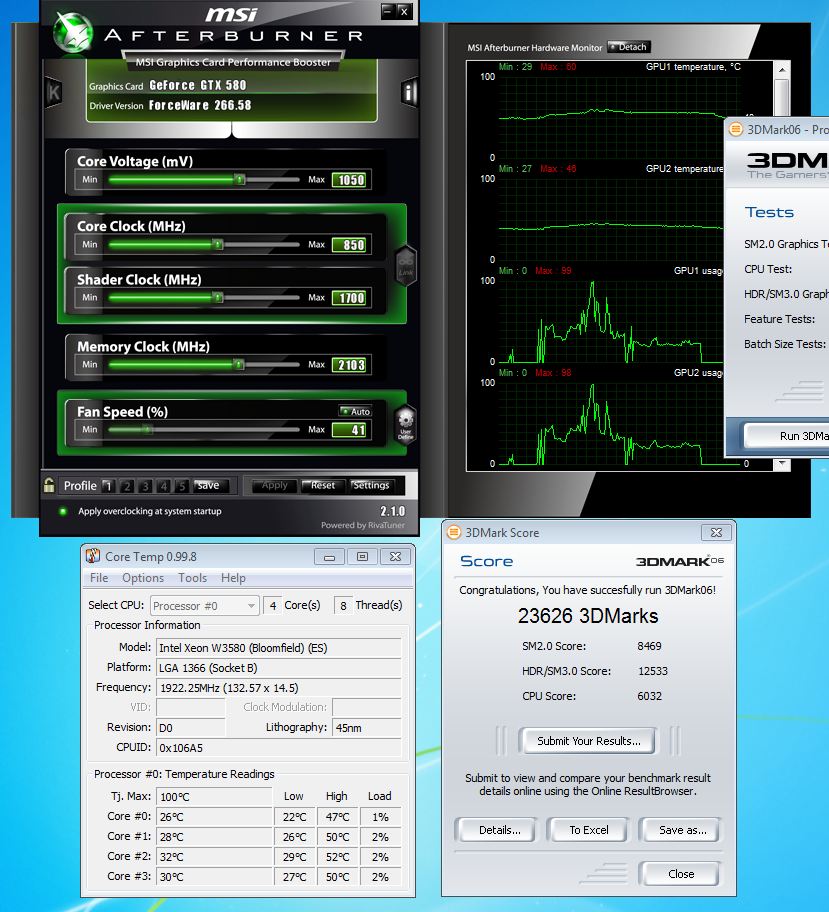Open the Select CPU Processor #0 dropdown
The height and width of the screenshot is (912, 829).
click(x=204, y=605)
